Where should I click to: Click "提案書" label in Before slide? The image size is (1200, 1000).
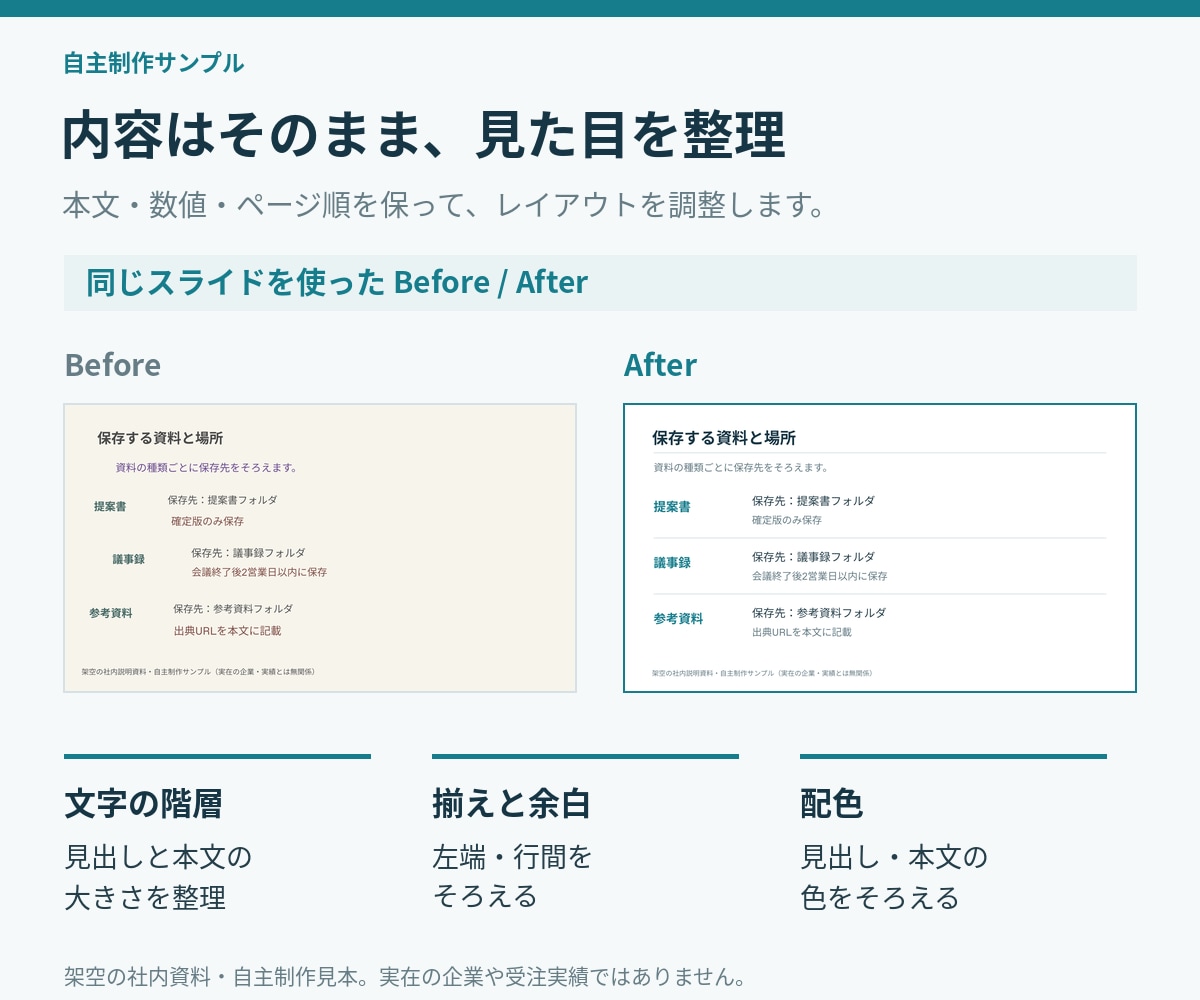[110, 507]
